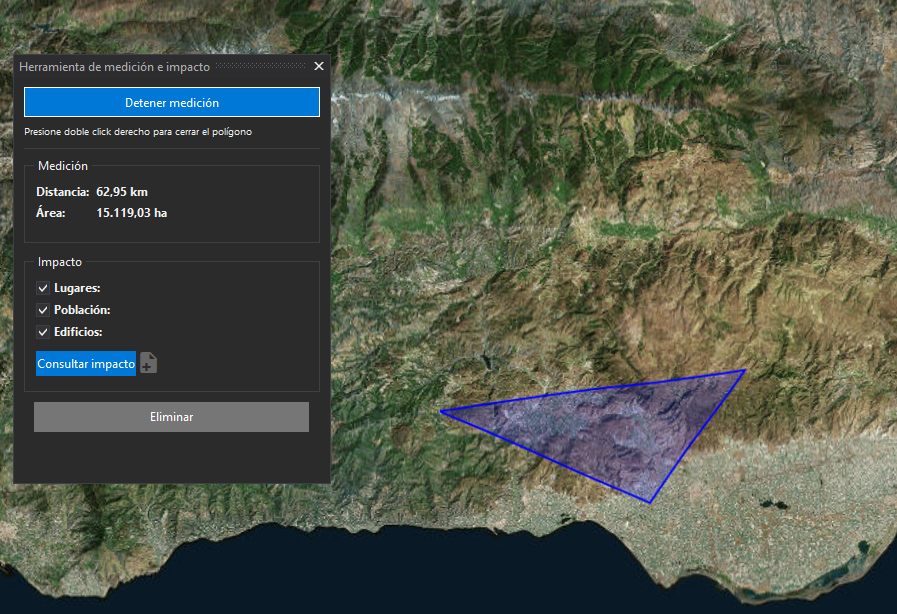Click the polygon's western vertex
This screenshot has height=614, width=897.
click(x=440, y=411)
